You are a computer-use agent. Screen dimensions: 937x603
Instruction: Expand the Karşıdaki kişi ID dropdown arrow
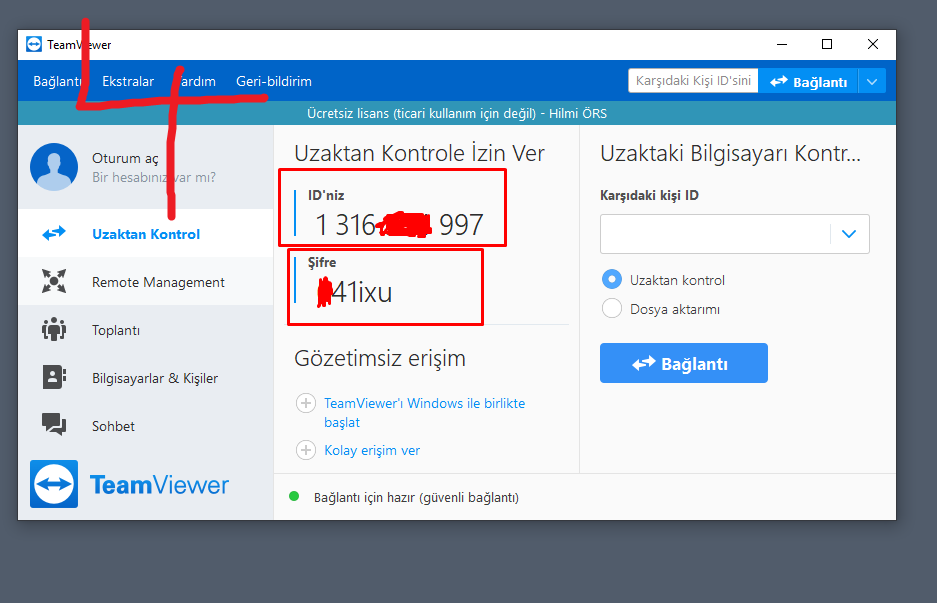tap(849, 234)
